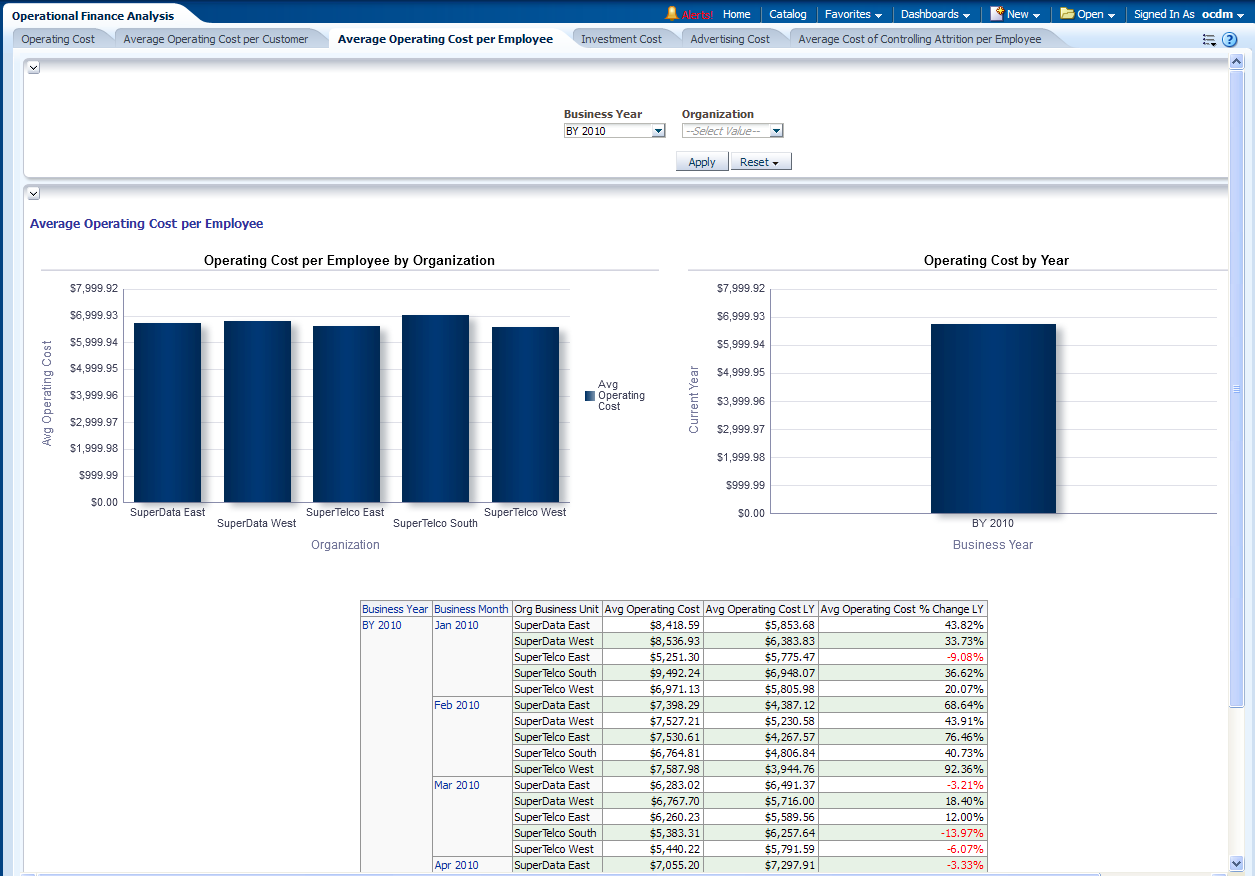
Task: Open the page options list icon
Action: click(1209, 40)
